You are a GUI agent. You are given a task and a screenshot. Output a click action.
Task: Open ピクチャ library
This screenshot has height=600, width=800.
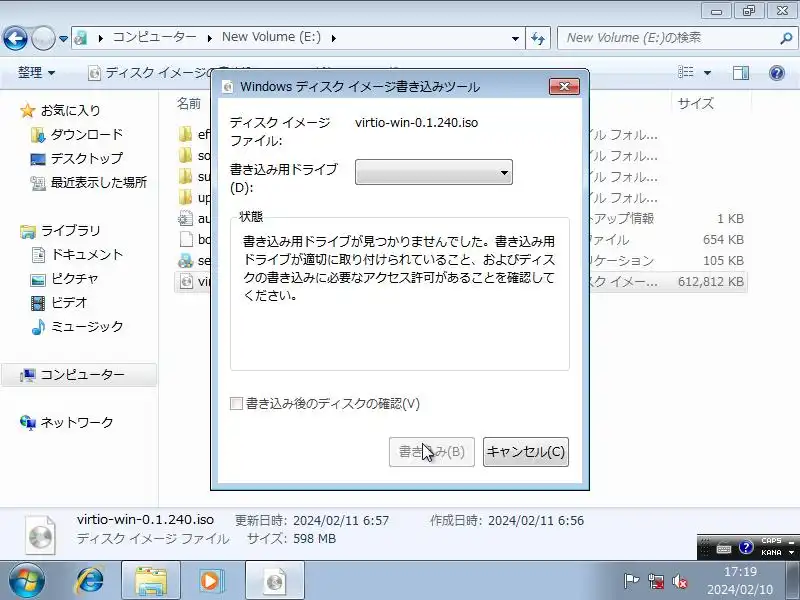tap(74, 279)
